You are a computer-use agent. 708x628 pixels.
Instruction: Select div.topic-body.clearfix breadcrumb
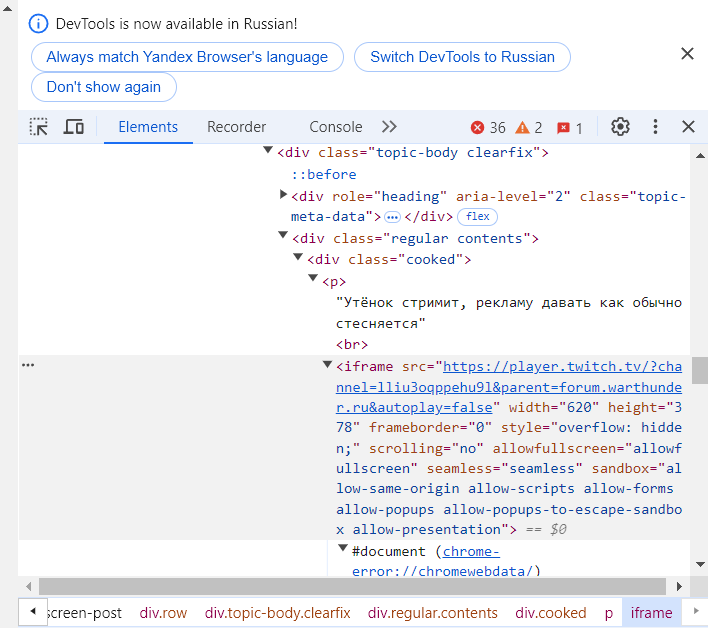point(277,613)
